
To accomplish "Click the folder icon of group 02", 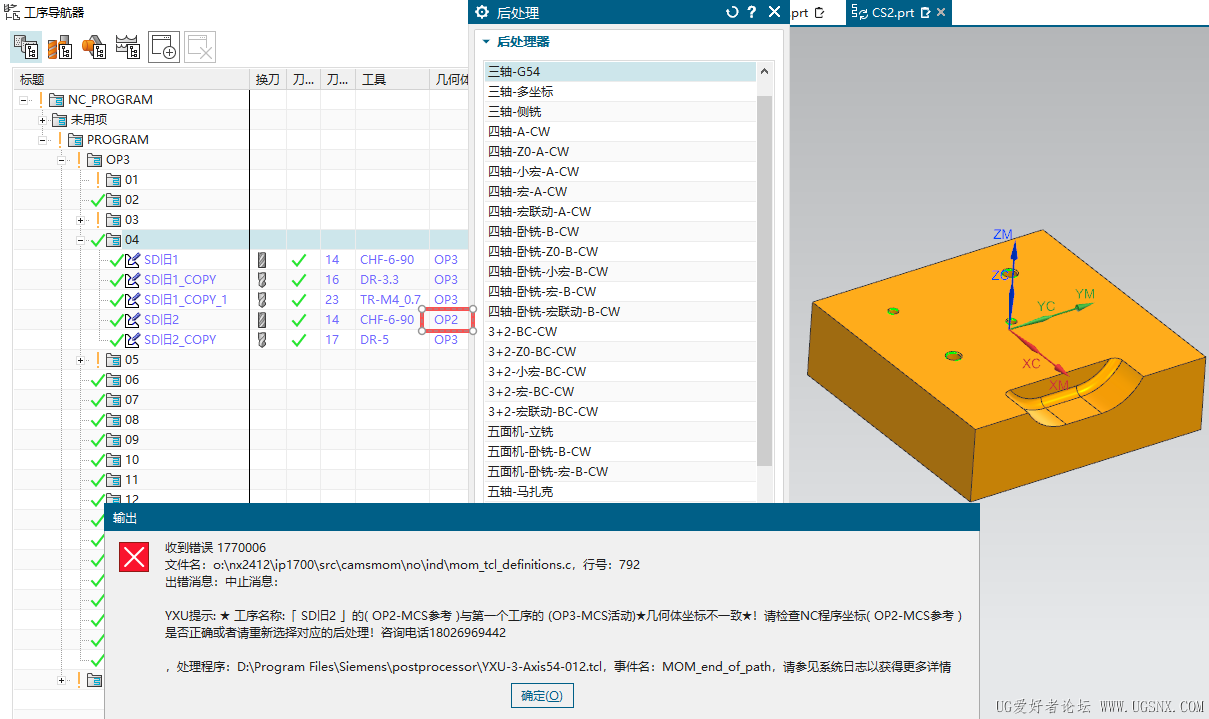I will pyautogui.click(x=113, y=200).
